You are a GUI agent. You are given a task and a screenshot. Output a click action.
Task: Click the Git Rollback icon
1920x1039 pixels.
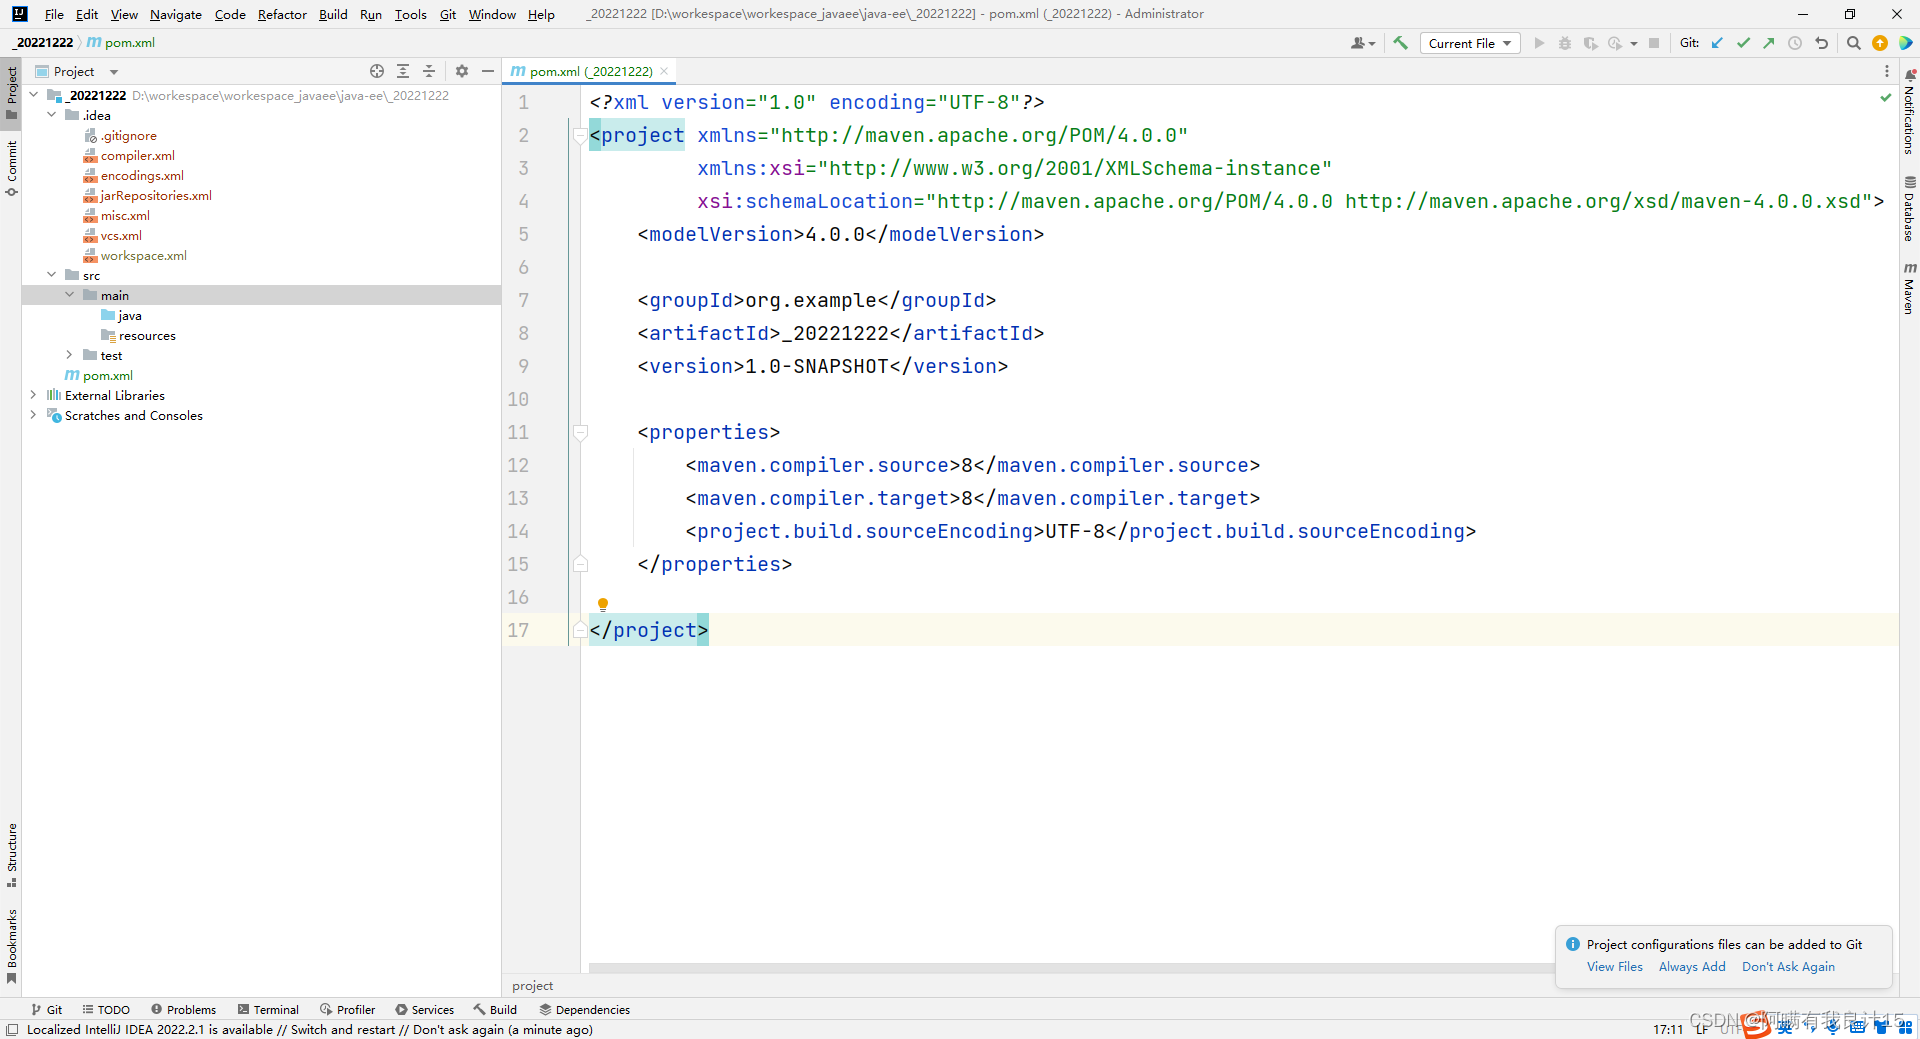click(1821, 43)
